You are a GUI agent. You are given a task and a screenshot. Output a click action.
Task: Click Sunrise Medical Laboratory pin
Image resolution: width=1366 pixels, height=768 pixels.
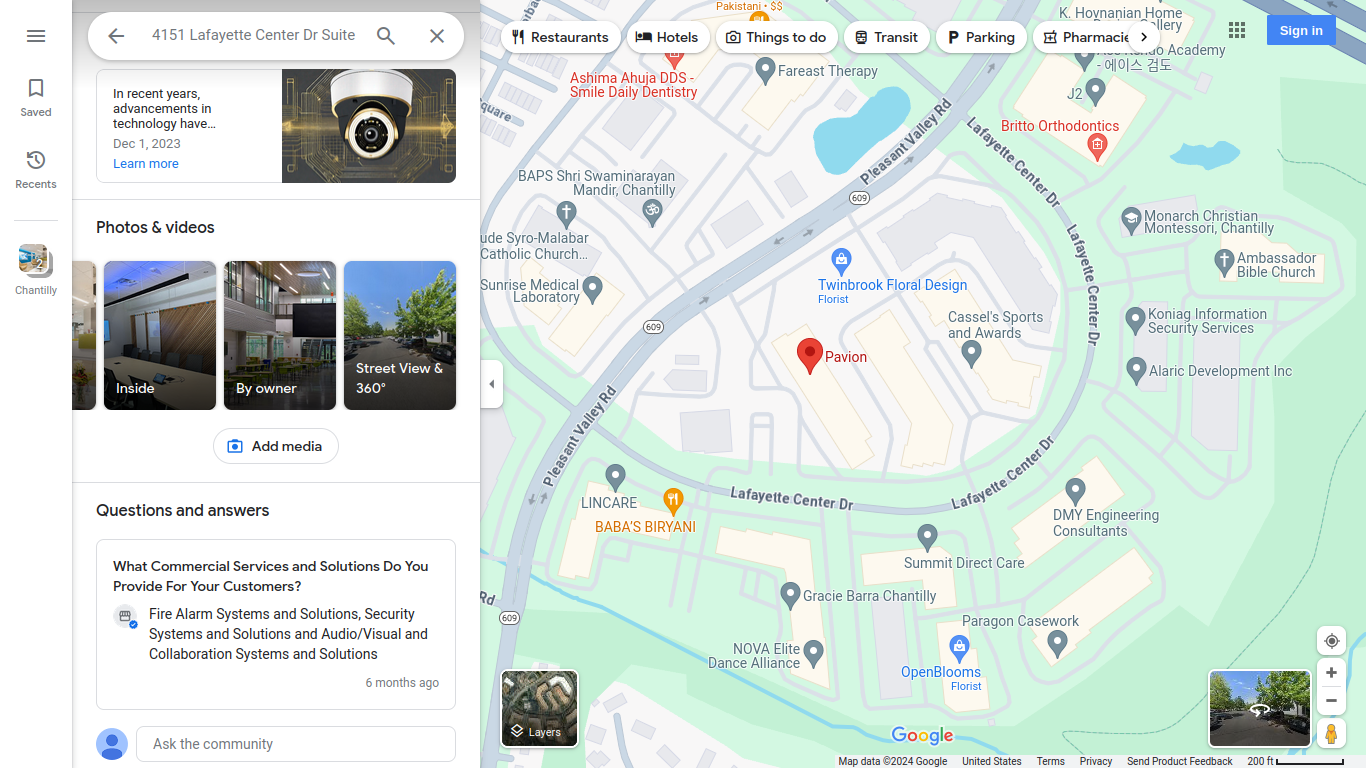pos(593,290)
